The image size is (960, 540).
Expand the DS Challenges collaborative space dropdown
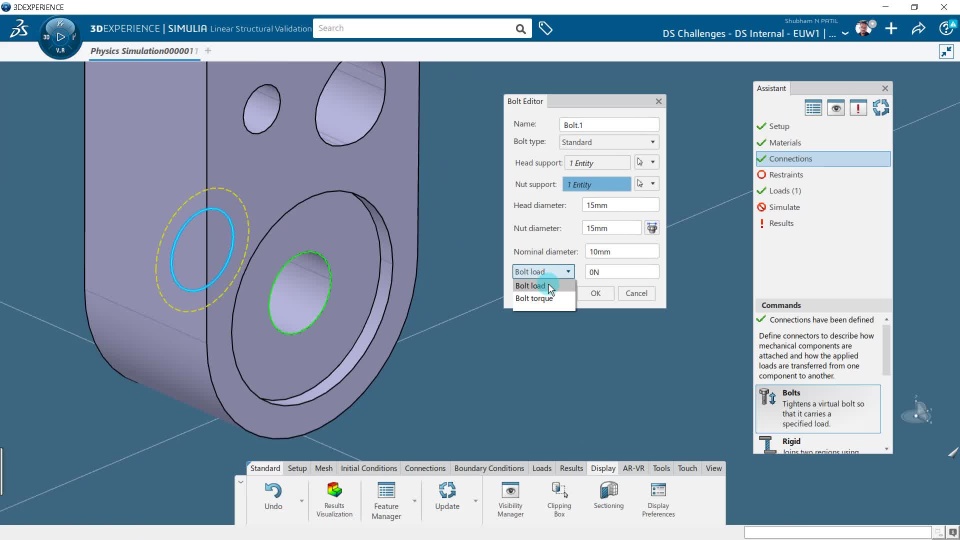[x=845, y=34]
